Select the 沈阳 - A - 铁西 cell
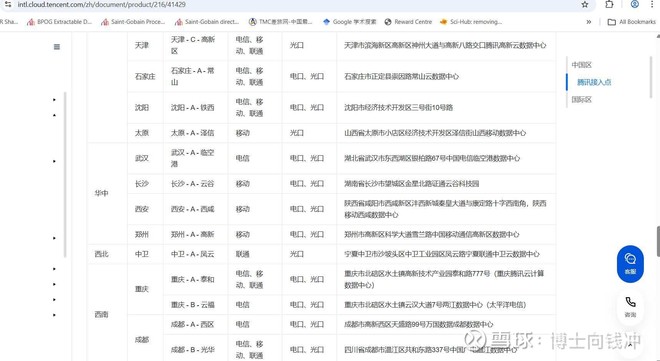Viewport: 660px width, 361px height. (195, 107)
